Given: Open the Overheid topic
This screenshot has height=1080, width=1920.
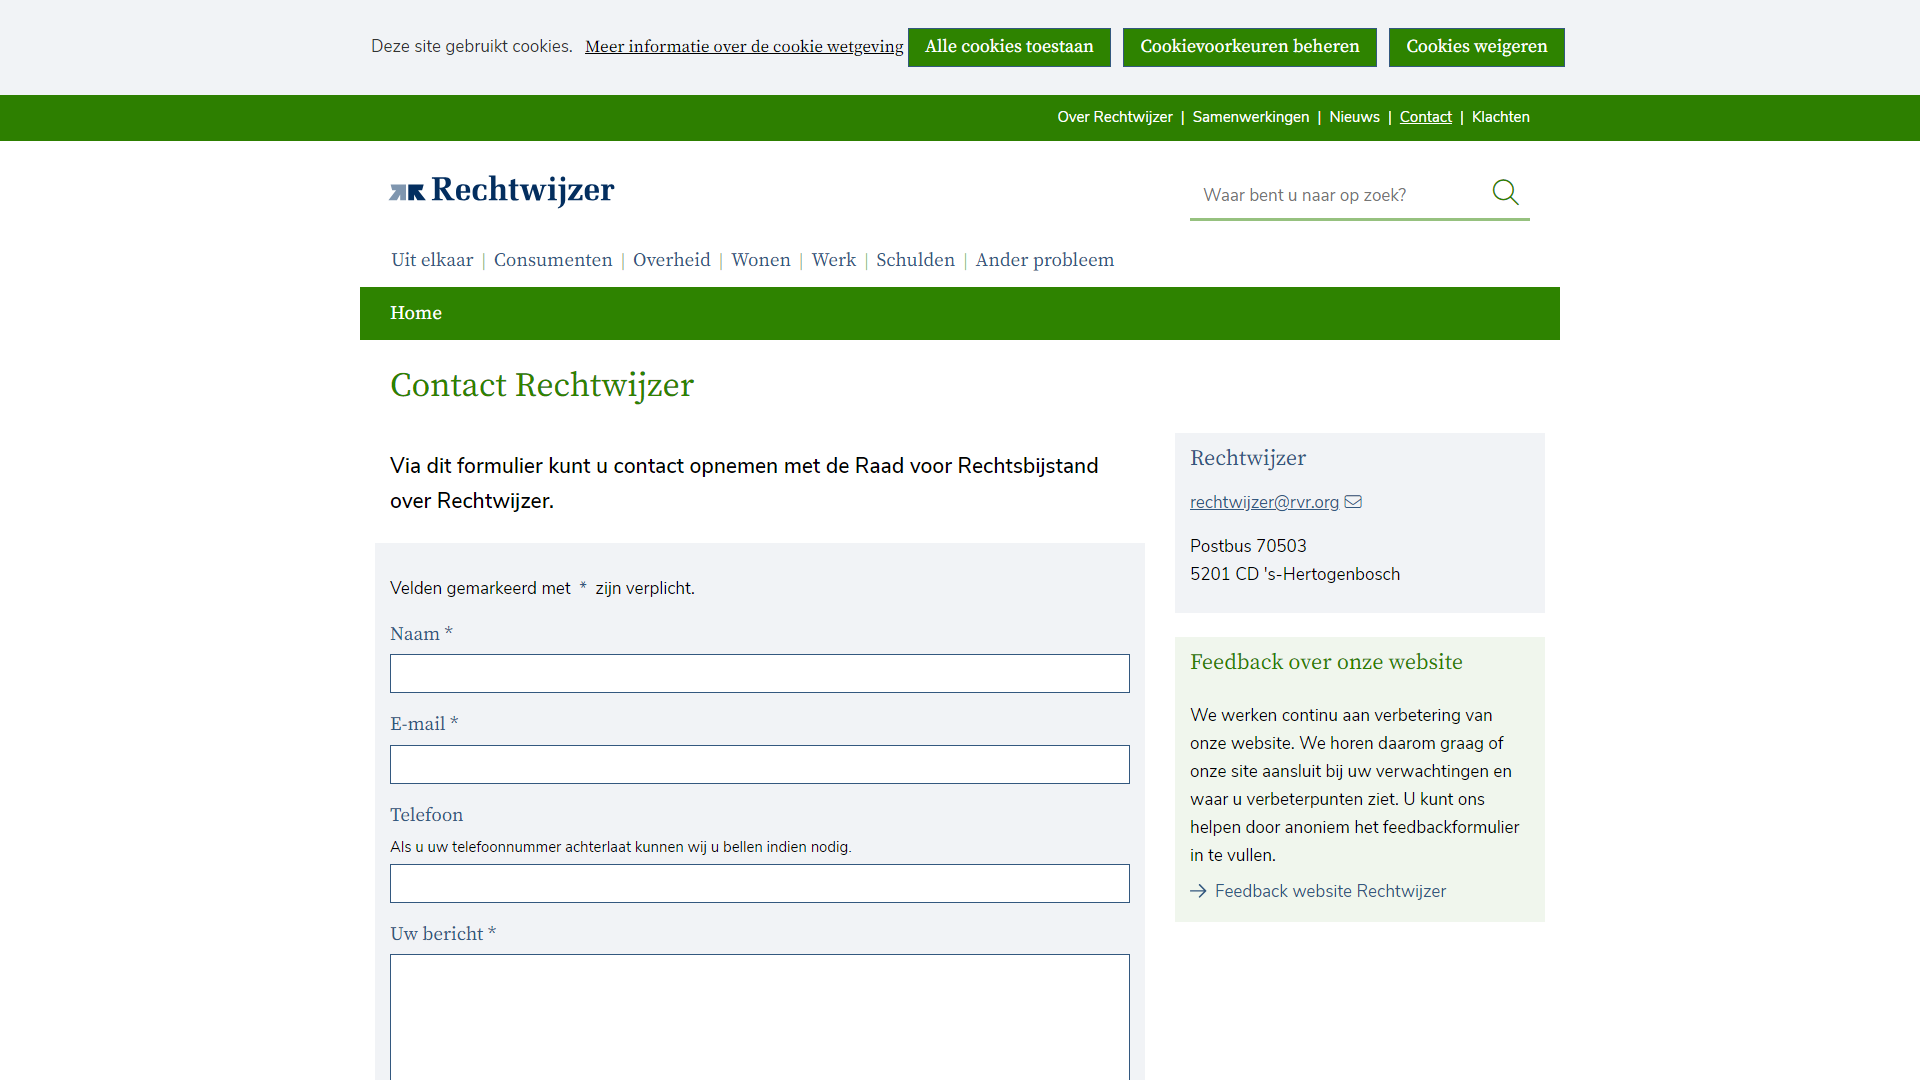Looking at the screenshot, I should click(672, 260).
